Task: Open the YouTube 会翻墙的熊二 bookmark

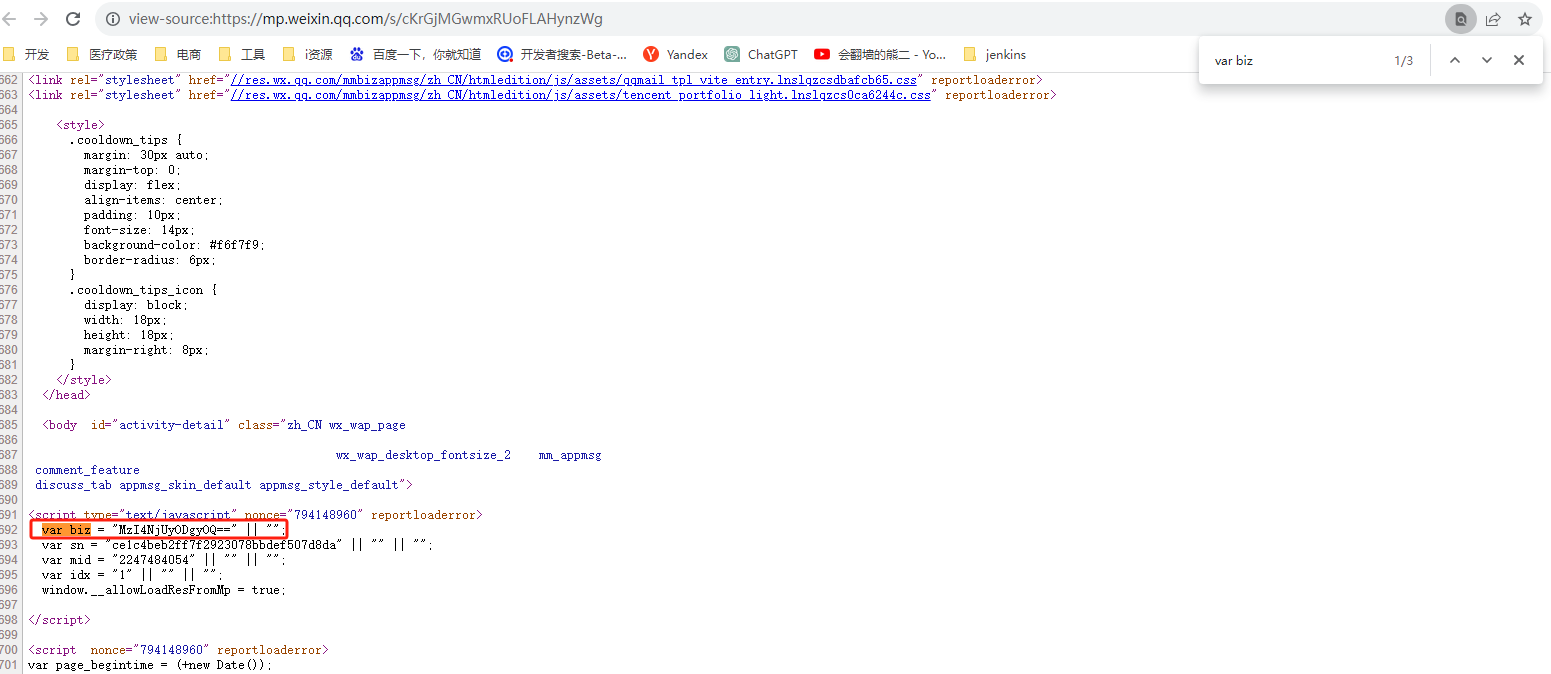Action: [881, 55]
